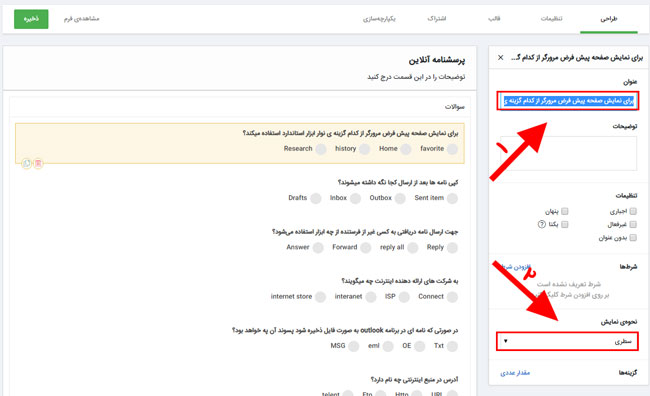The width and height of the screenshot is (650, 396).
Task: Select the question about outlook file extension
Action: click(345, 330)
